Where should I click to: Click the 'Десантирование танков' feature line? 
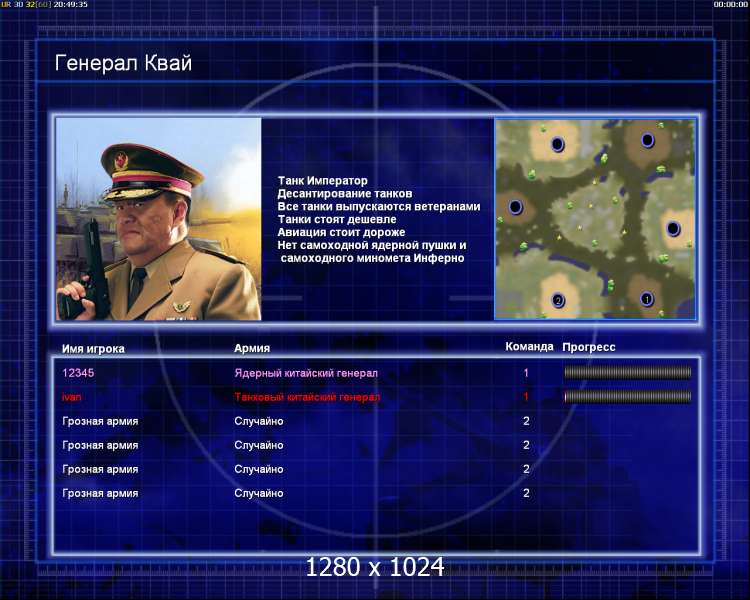pyautogui.click(x=344, y=194)
